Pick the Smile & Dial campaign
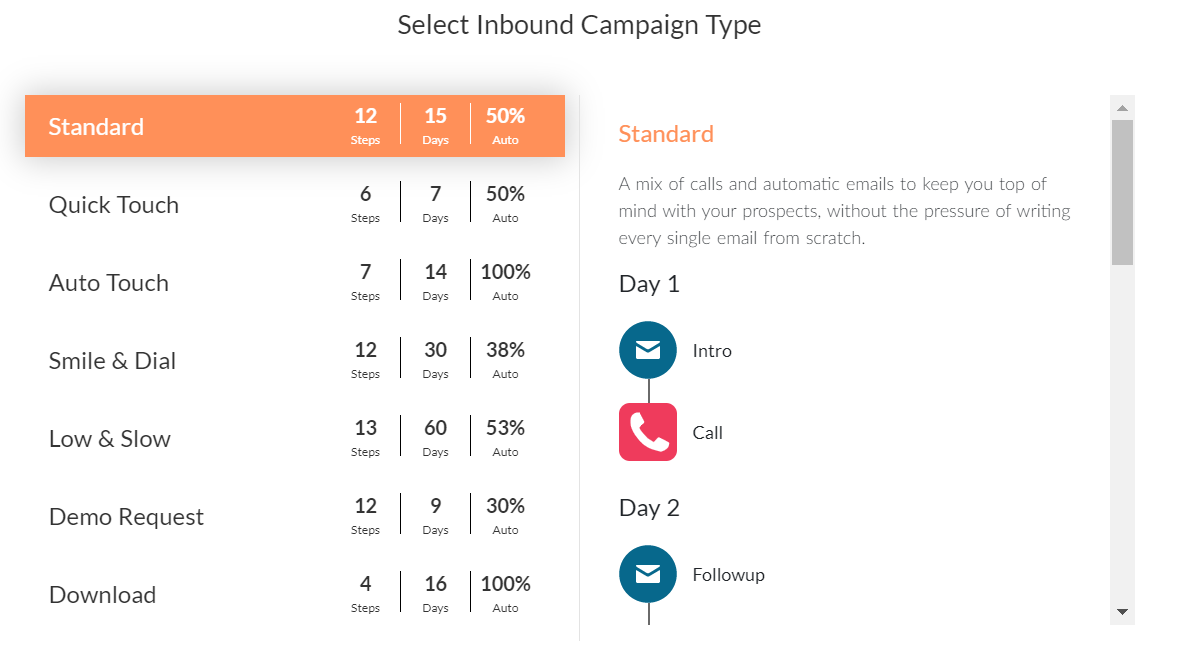The height and width of the screenshot is (650, 1181). click(x=112, y=361)
